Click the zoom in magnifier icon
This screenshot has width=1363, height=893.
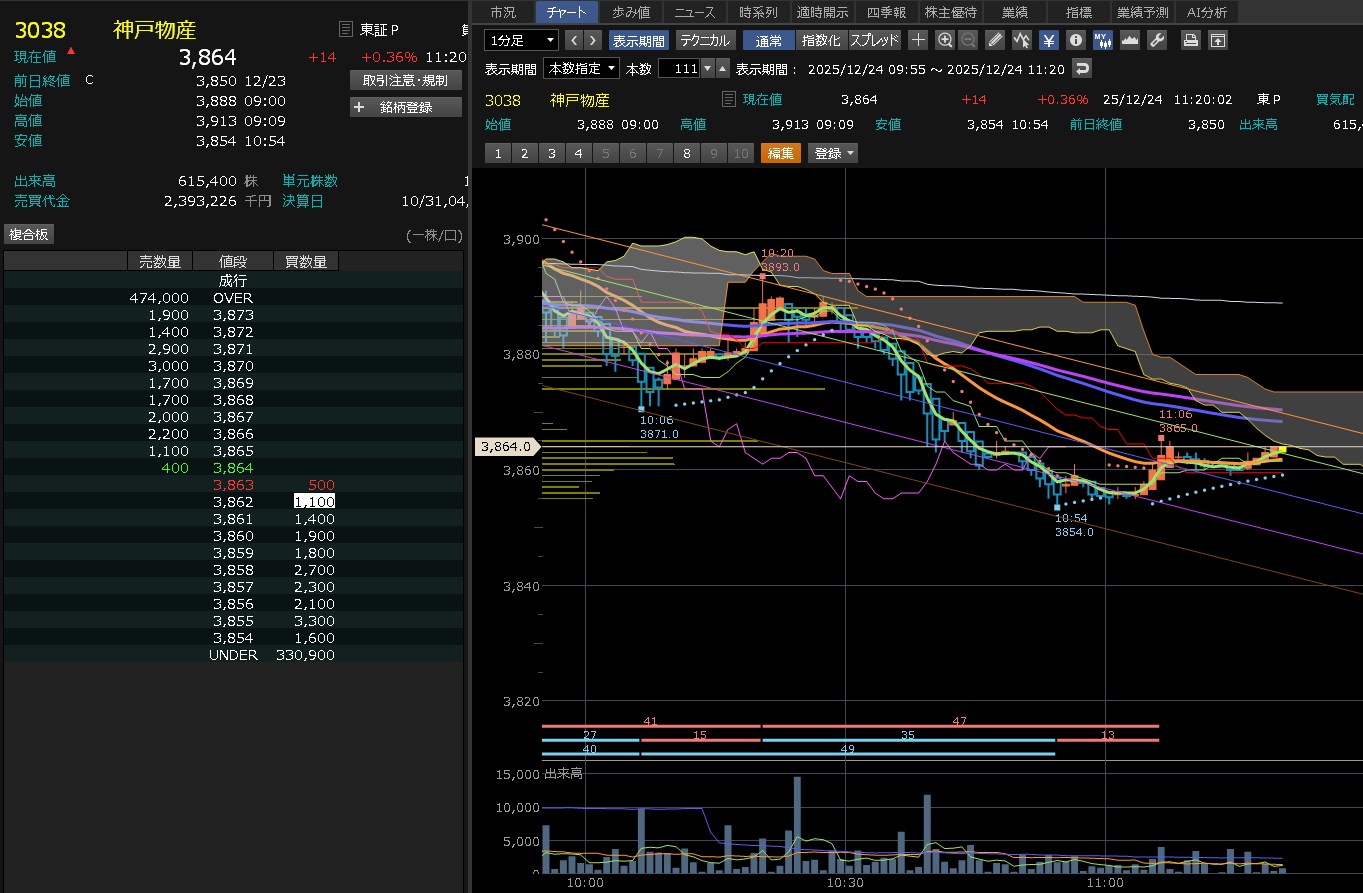pos(945,40)
